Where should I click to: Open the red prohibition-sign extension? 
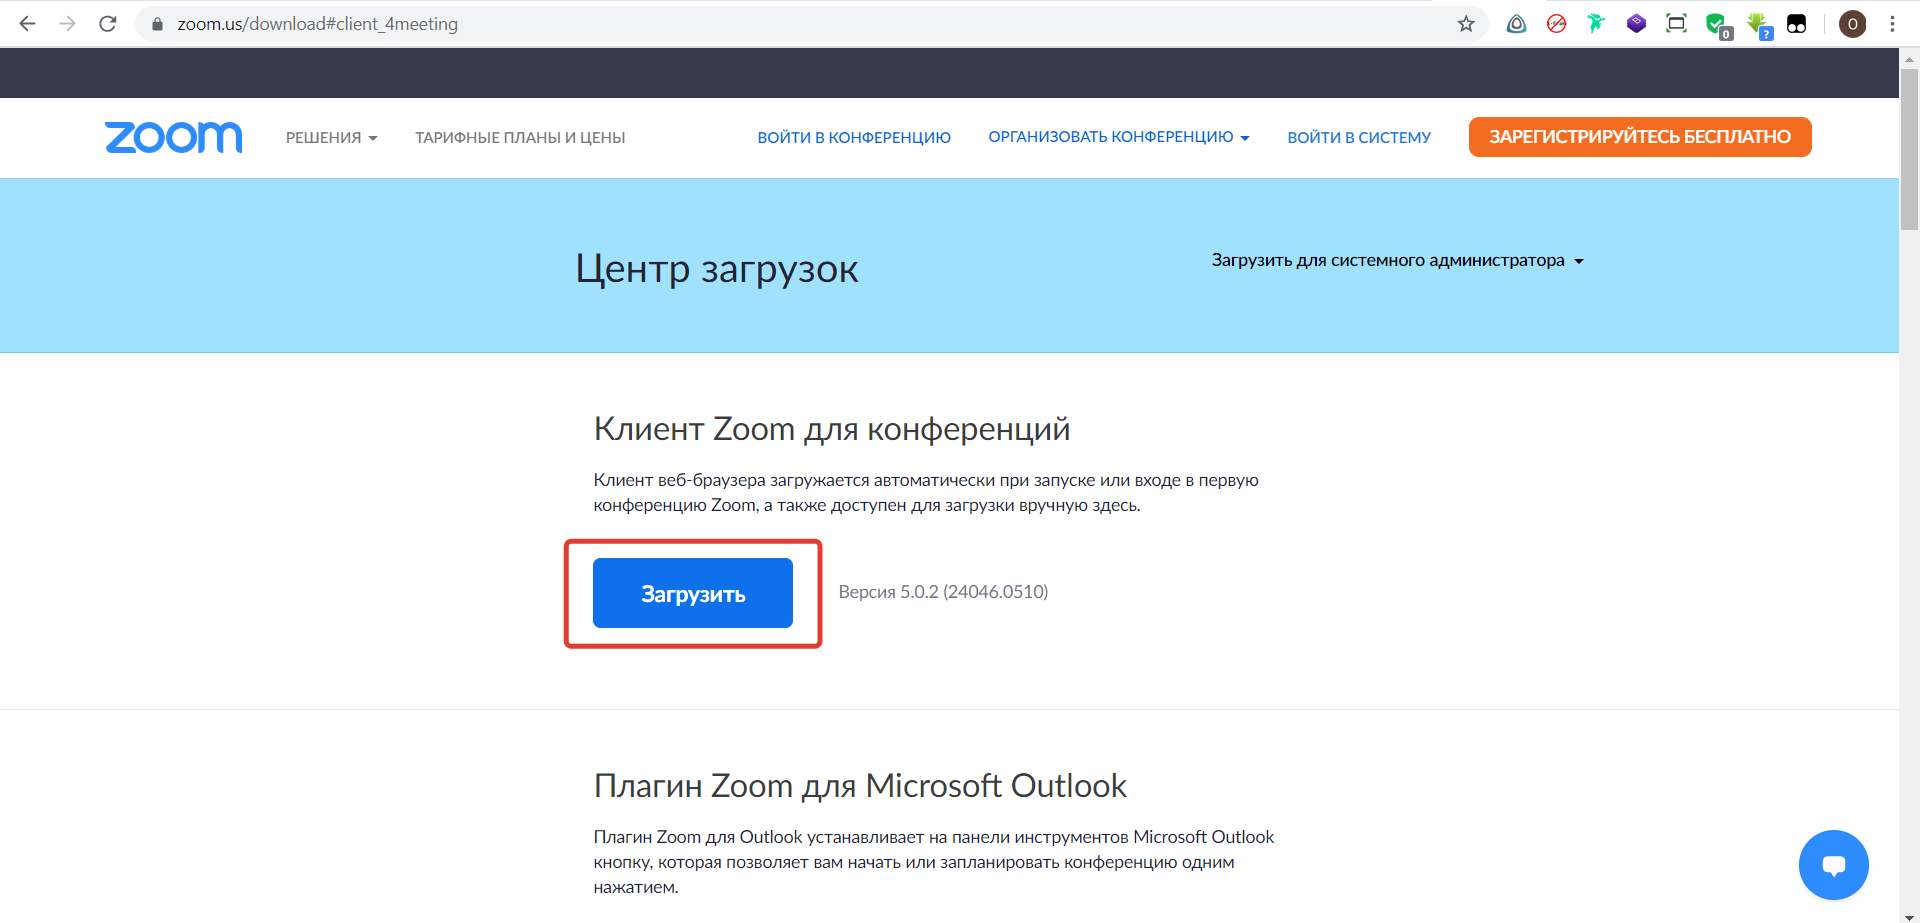1557,24
